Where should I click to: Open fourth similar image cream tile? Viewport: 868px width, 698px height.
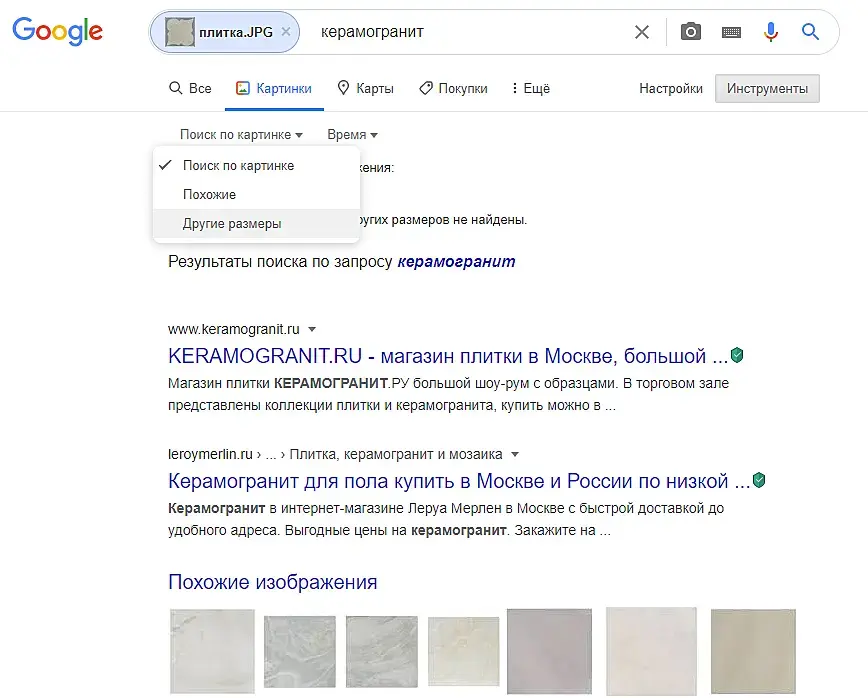[x=464, y=652]
